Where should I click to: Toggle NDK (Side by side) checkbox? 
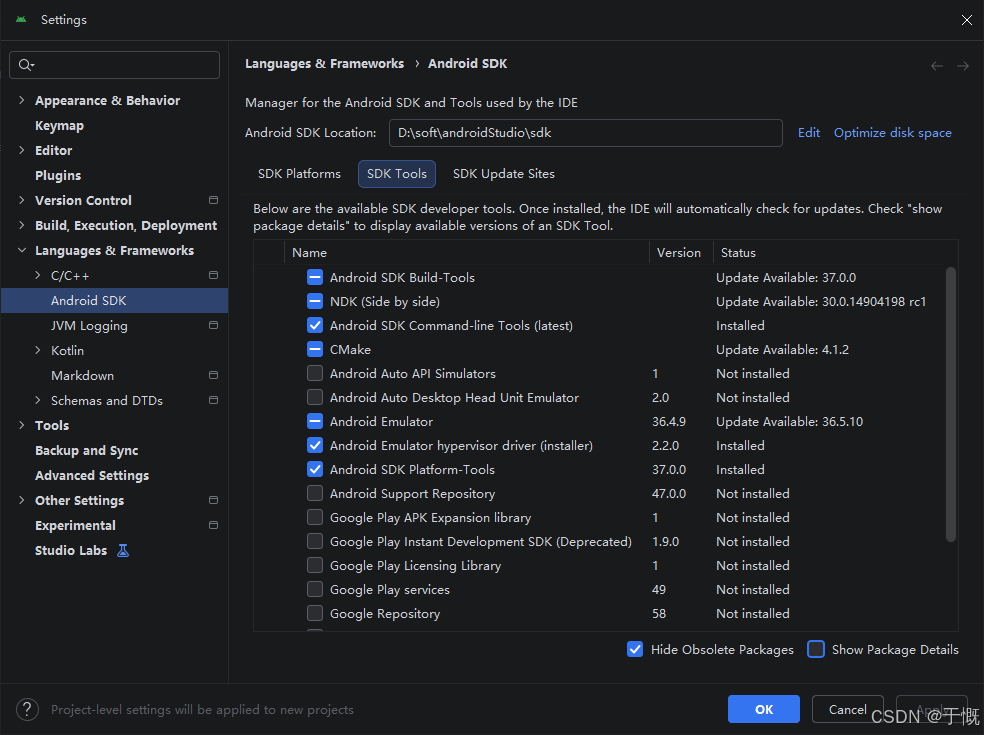click(x=315, y=301)
